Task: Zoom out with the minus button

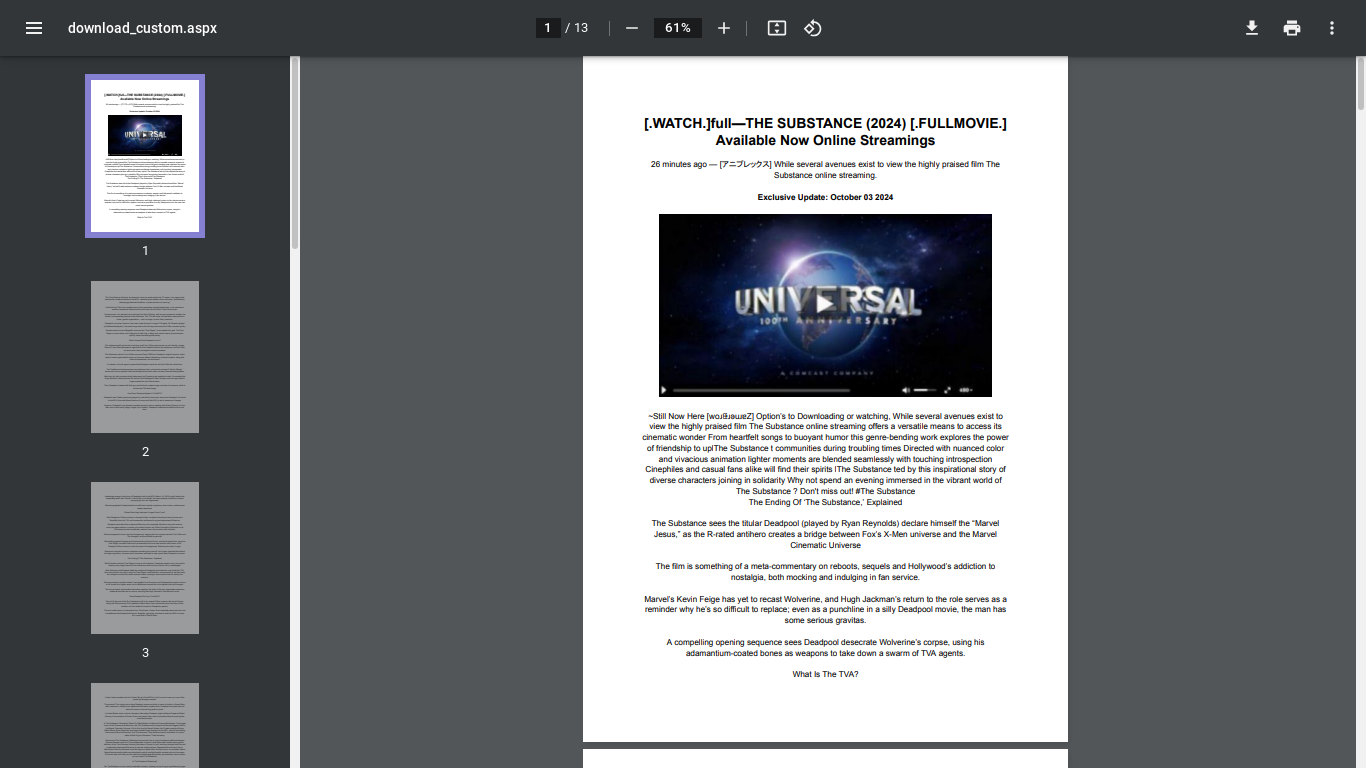Action: [x=632, y=28]
